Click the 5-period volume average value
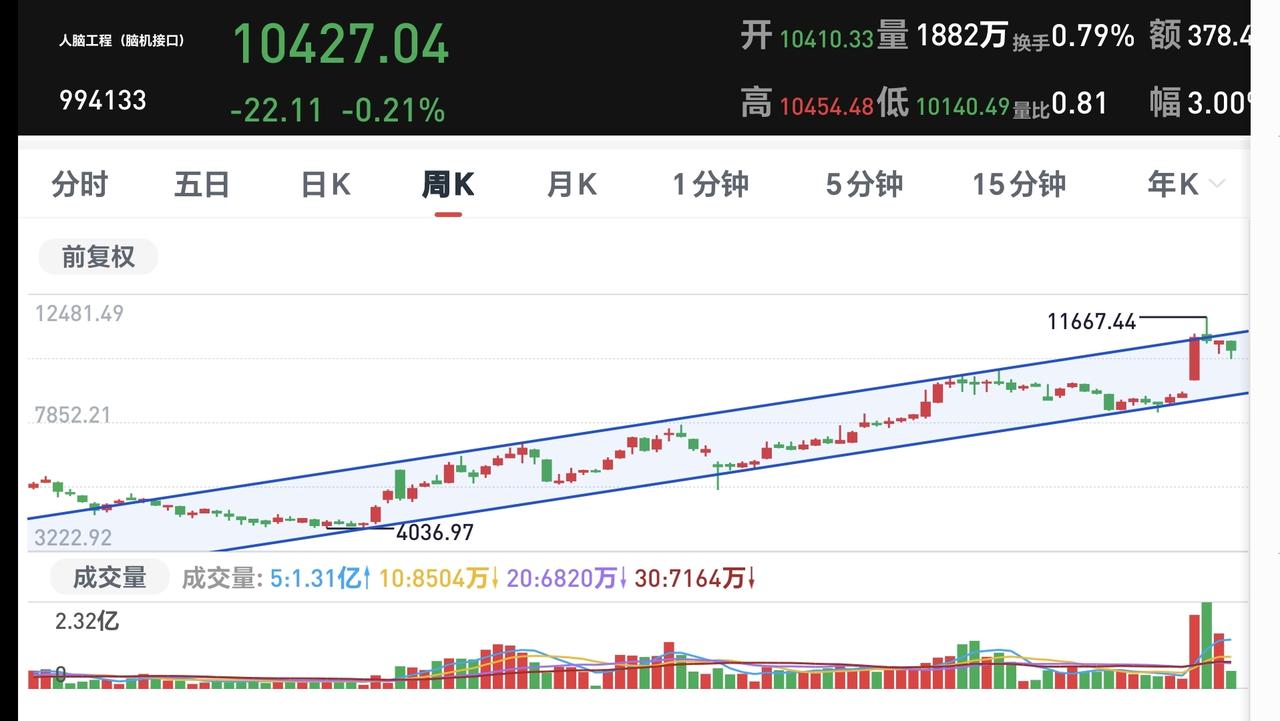 point(321,578)
